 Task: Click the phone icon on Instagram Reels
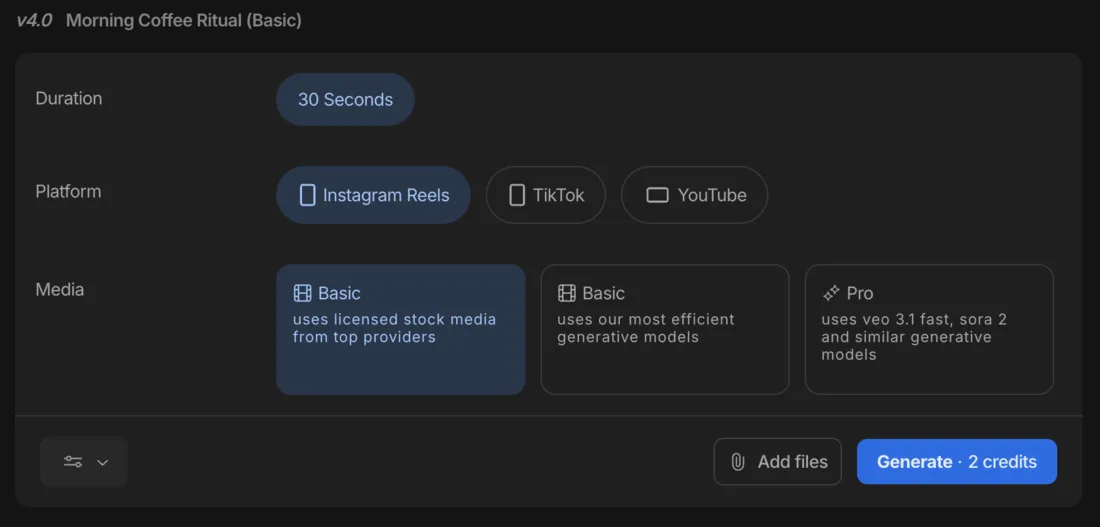point(307,195)
